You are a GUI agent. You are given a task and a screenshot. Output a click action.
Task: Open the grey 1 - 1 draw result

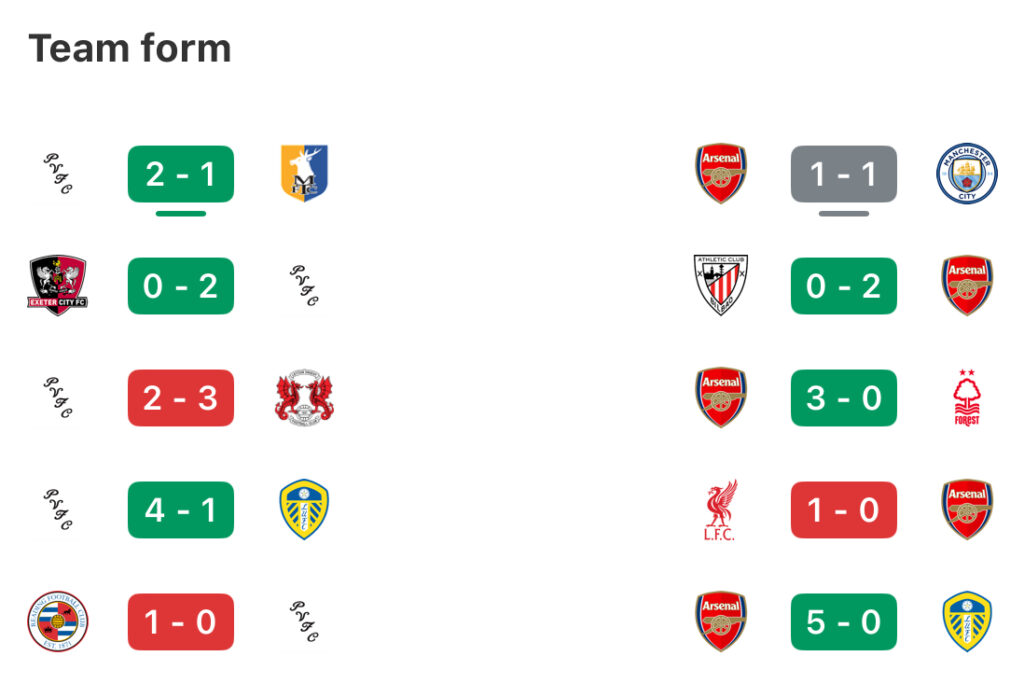pyautogui.click(x=844, y=174)
